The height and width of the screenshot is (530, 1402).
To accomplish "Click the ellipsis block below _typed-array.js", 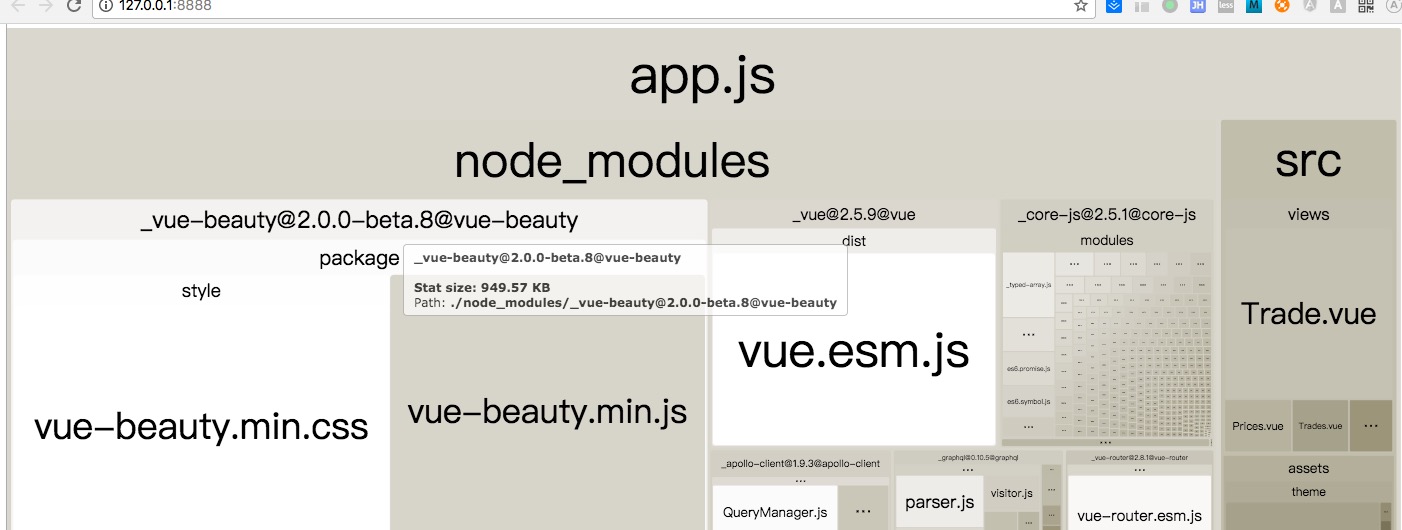I will 1028,334.
